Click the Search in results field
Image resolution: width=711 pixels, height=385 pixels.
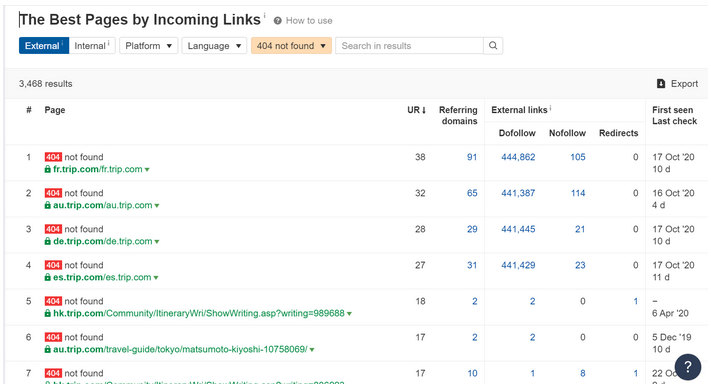(x=409, y=46)
